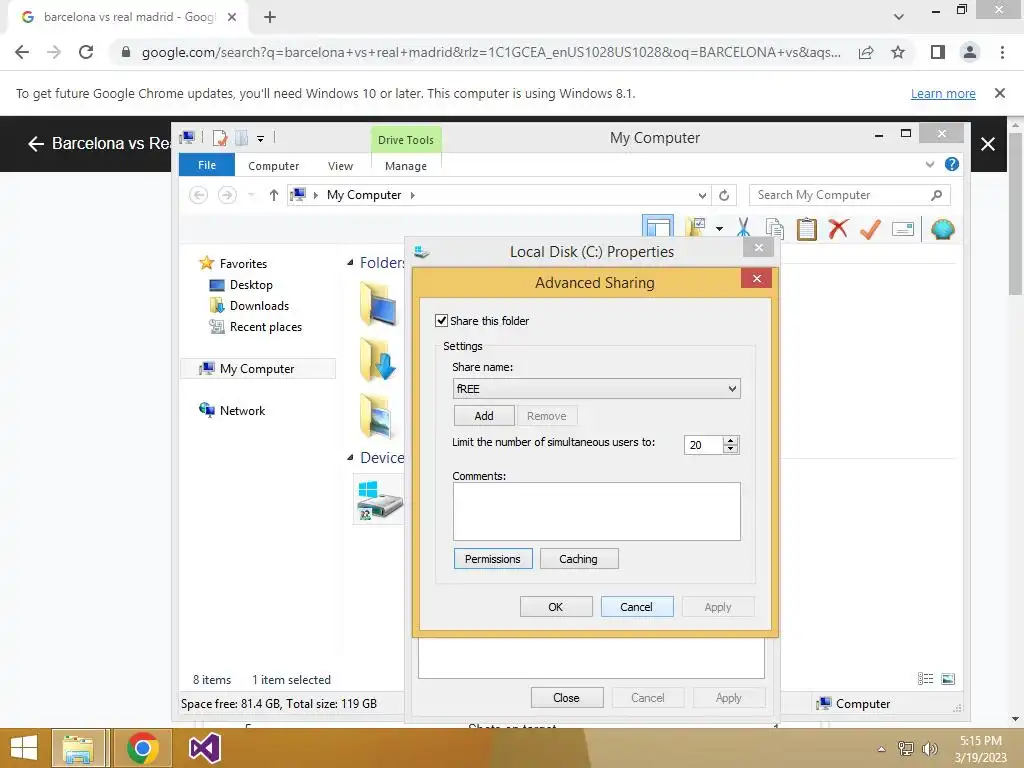Switch to the View ribbon tab
Viewport: 1024px width, 768px height.
tap(340, 166)
